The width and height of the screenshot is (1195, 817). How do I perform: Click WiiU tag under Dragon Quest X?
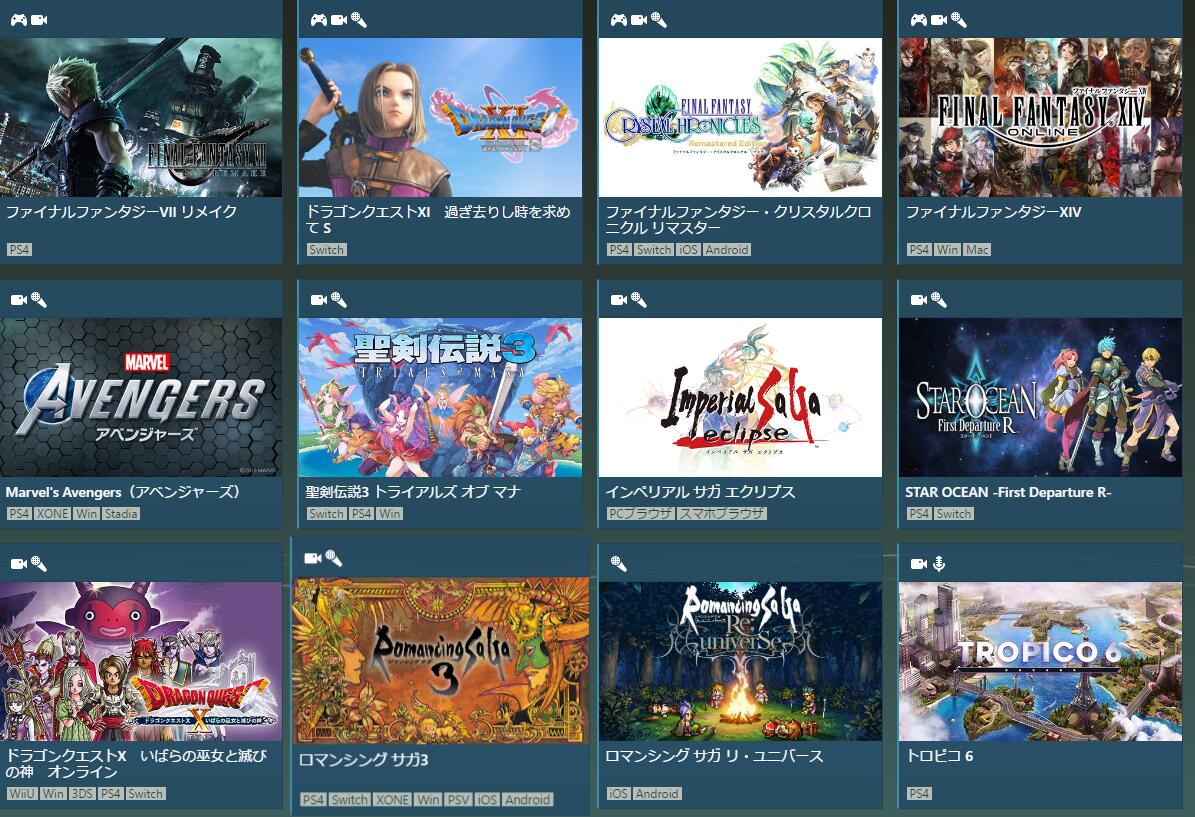point(21,793)
